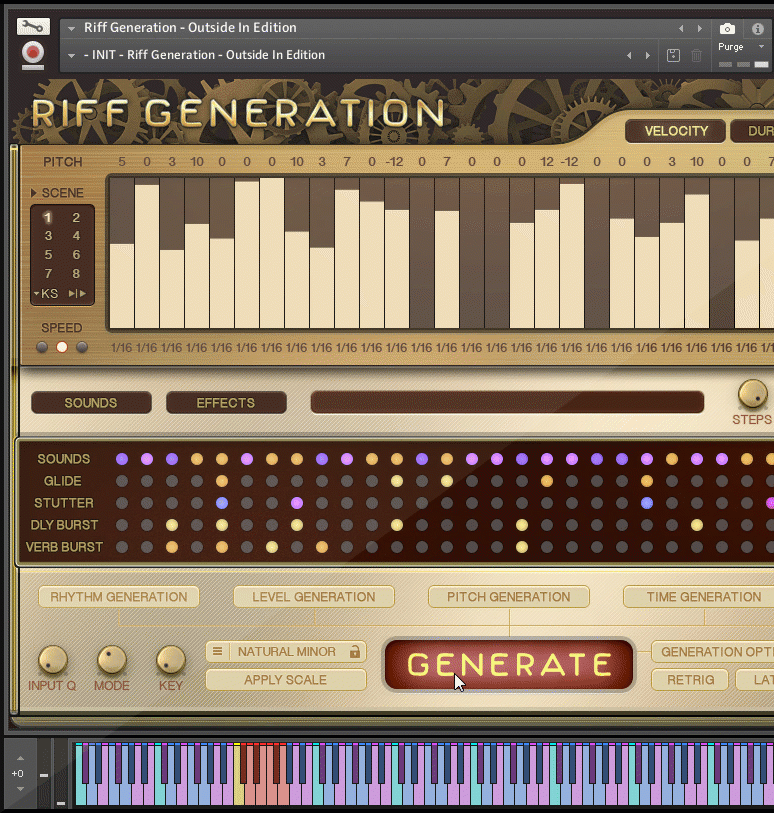Open the instrument name dropdown arrow
The height and width of the screenshot is (813, 774).
(x=72, y=29)
